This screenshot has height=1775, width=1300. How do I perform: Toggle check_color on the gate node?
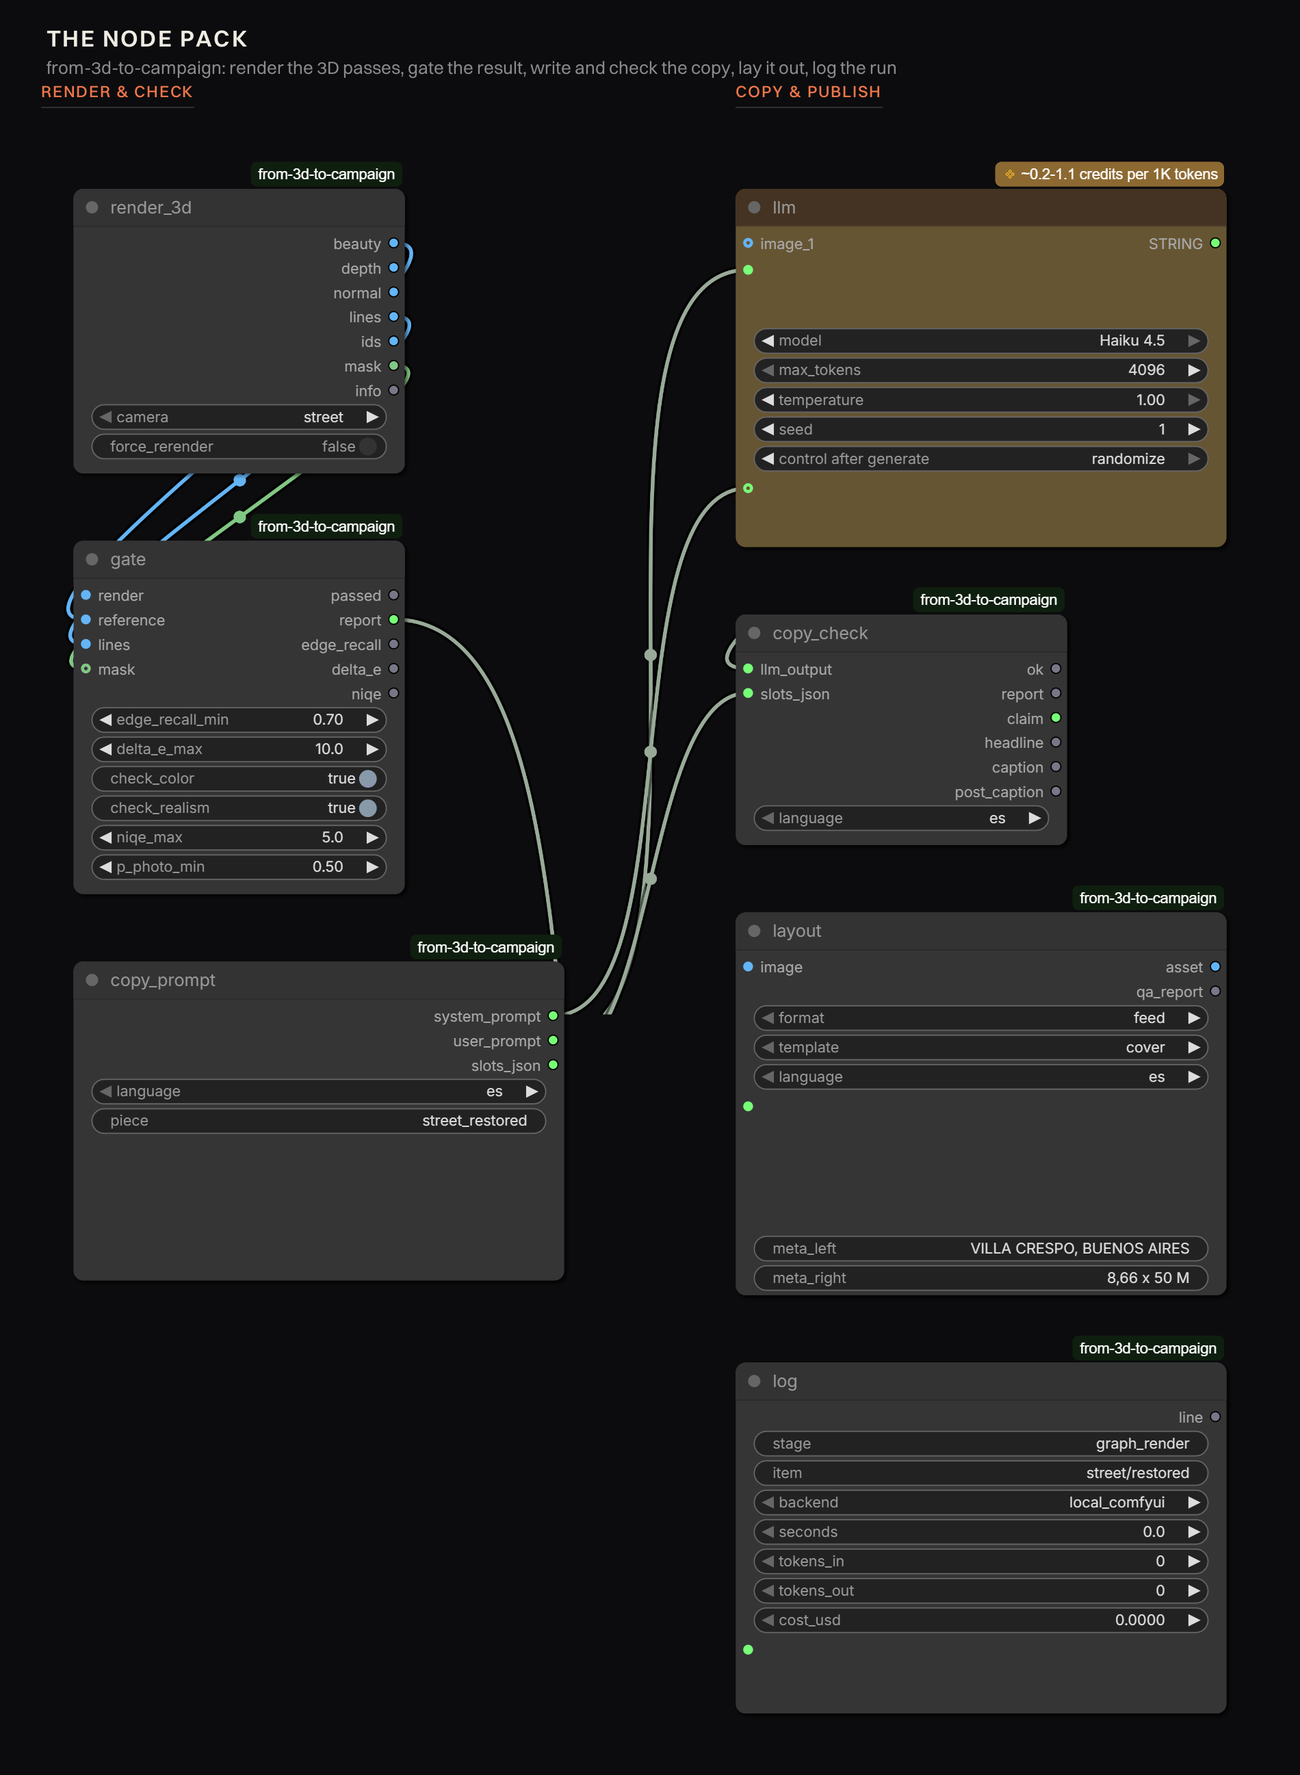239,778
